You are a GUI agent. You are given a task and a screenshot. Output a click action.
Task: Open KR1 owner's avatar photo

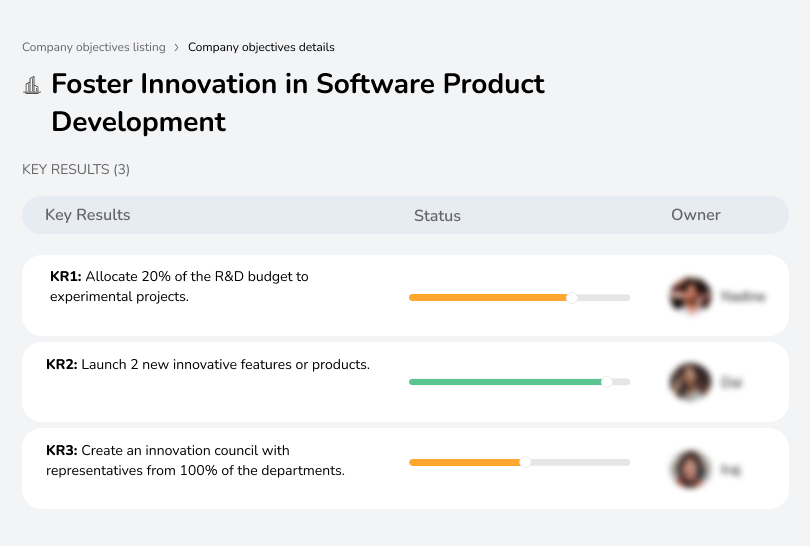689,296
